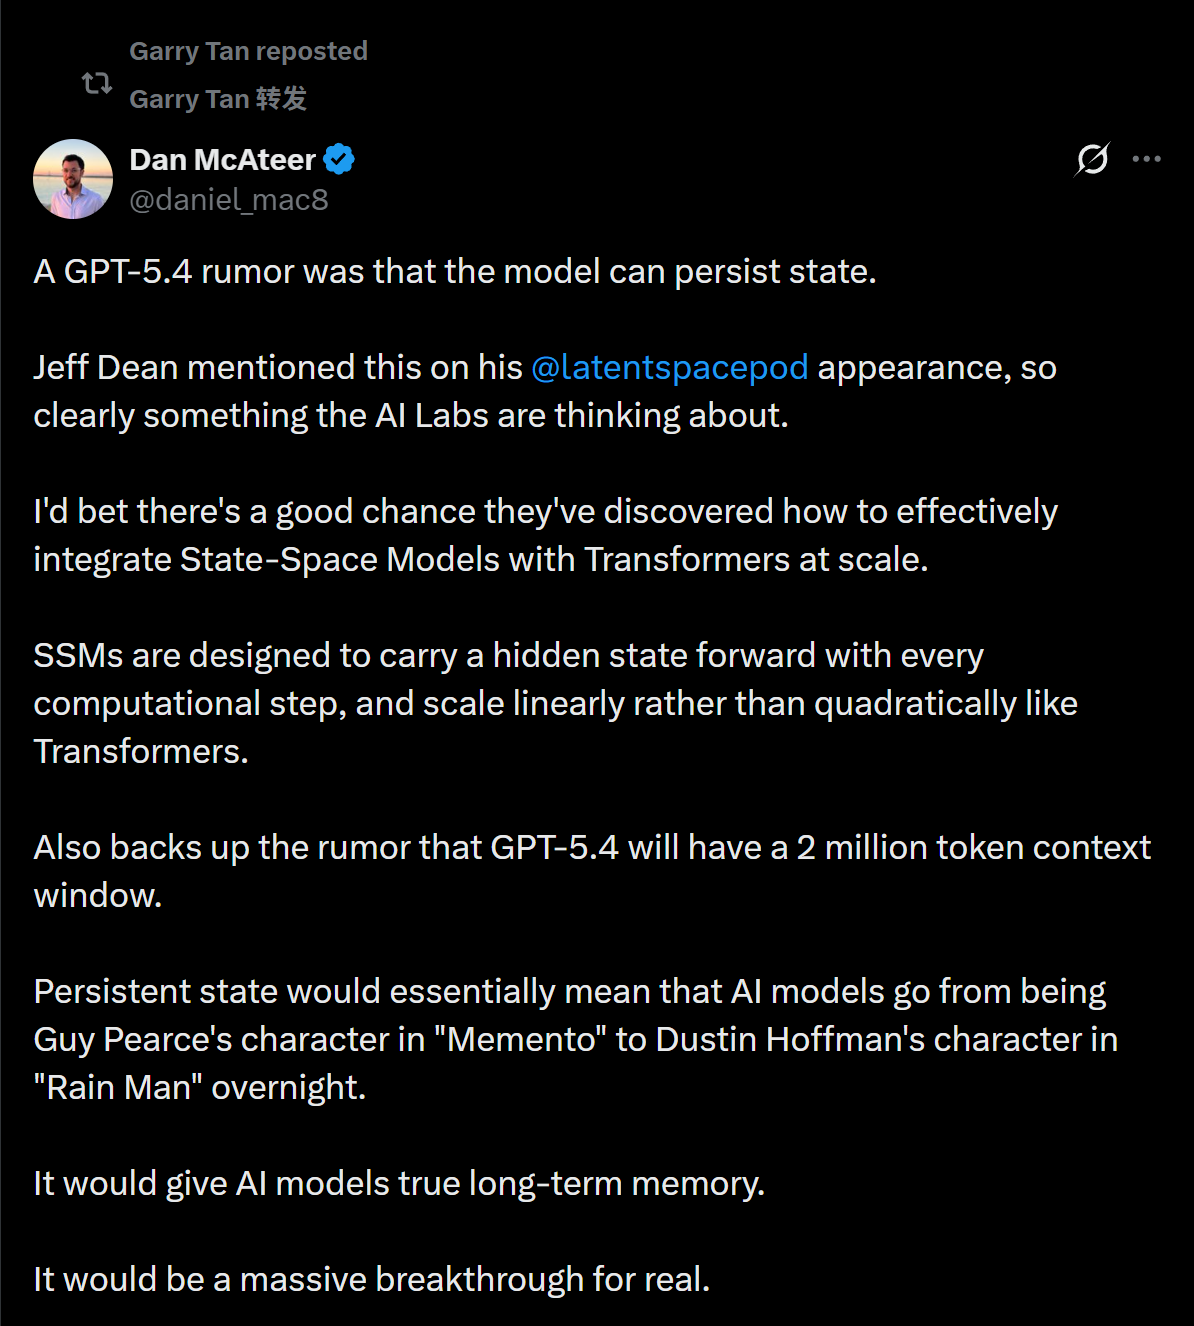Click the "Garry Tan reposted" label
Image resolution: width=1194 pixels, height=1326 pixels.
tap(248, 51)
